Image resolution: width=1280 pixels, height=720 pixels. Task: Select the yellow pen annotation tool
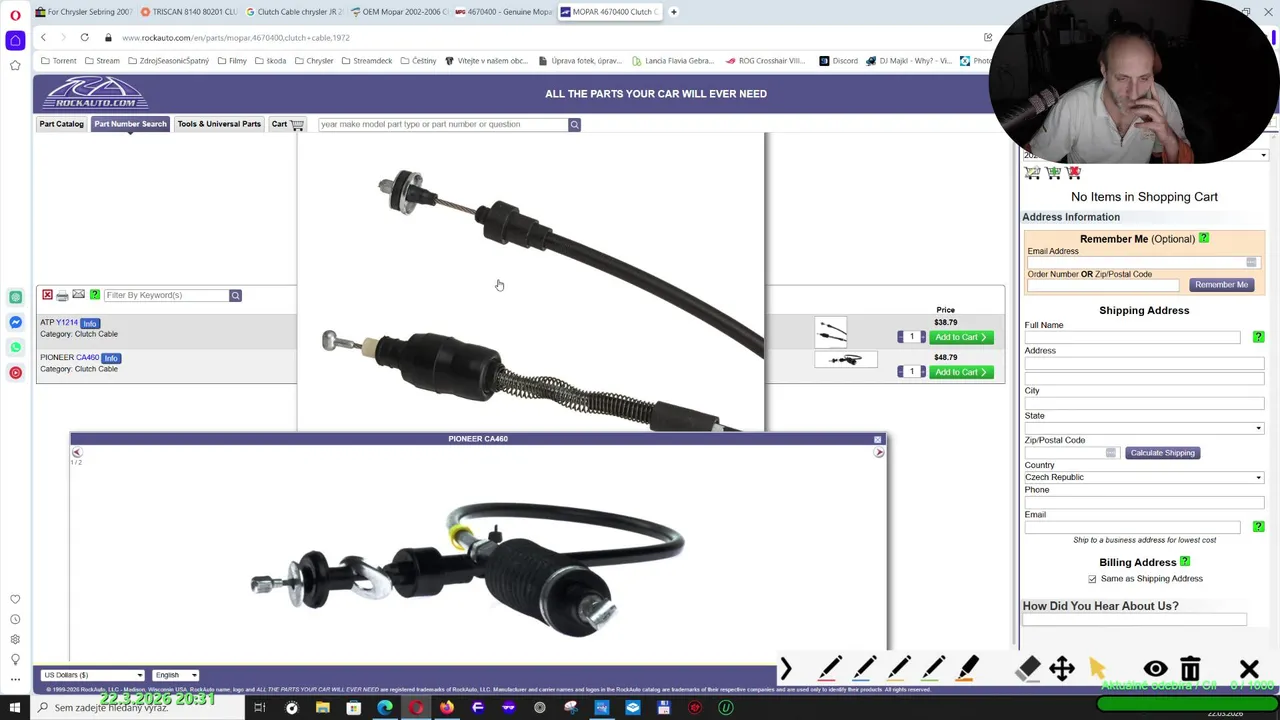coord(899,669)
